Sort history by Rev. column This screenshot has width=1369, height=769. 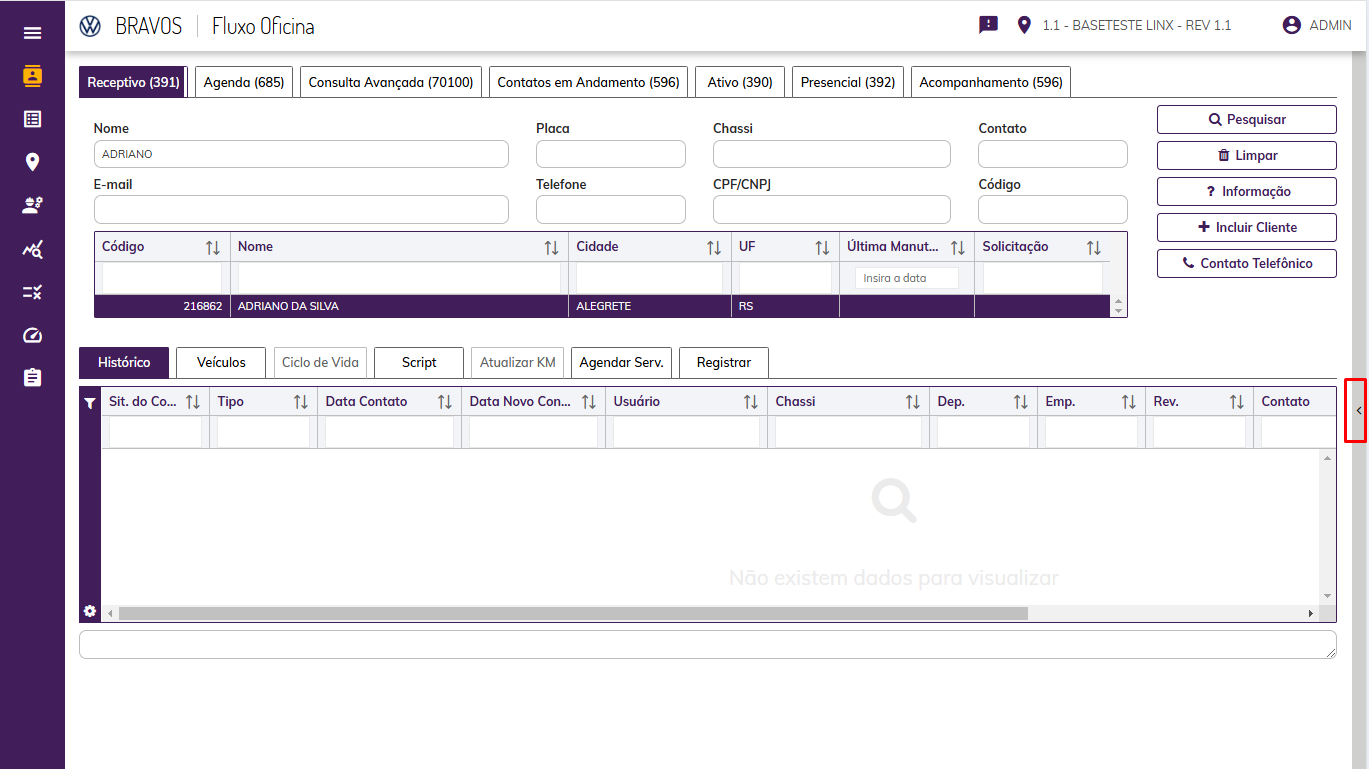coord(1236,402)
